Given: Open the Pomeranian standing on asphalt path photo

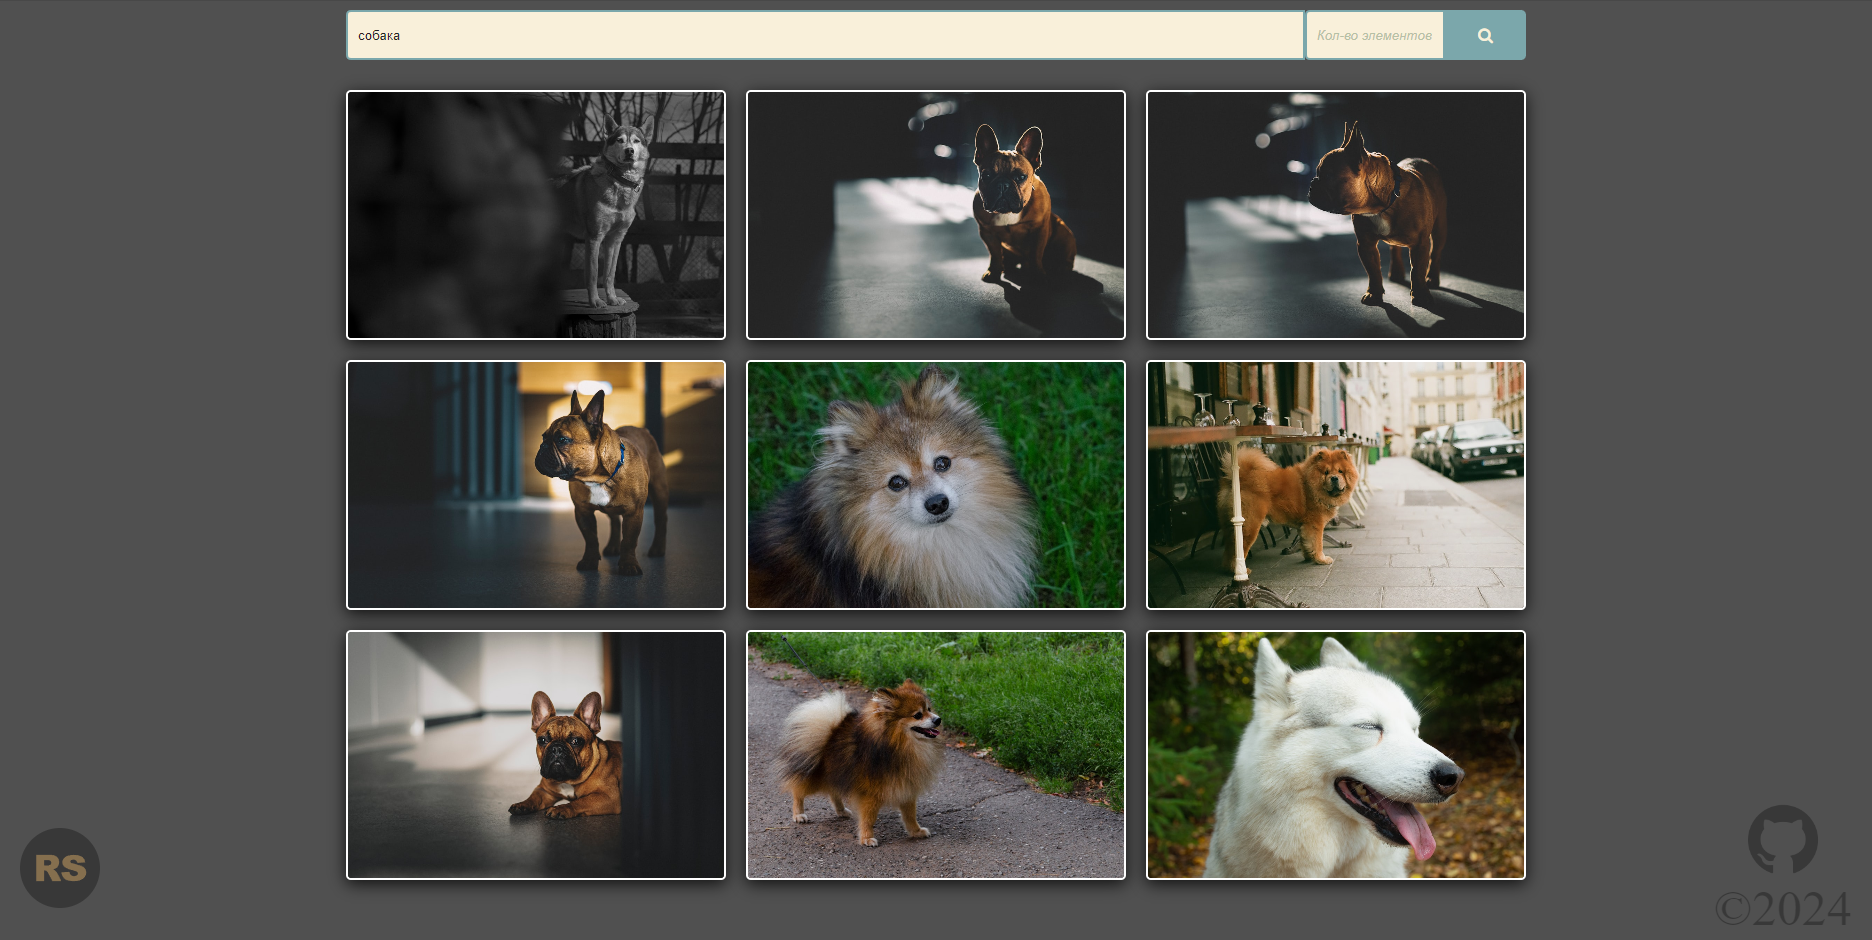Looking at the screenshot, I should pos(936,755).
